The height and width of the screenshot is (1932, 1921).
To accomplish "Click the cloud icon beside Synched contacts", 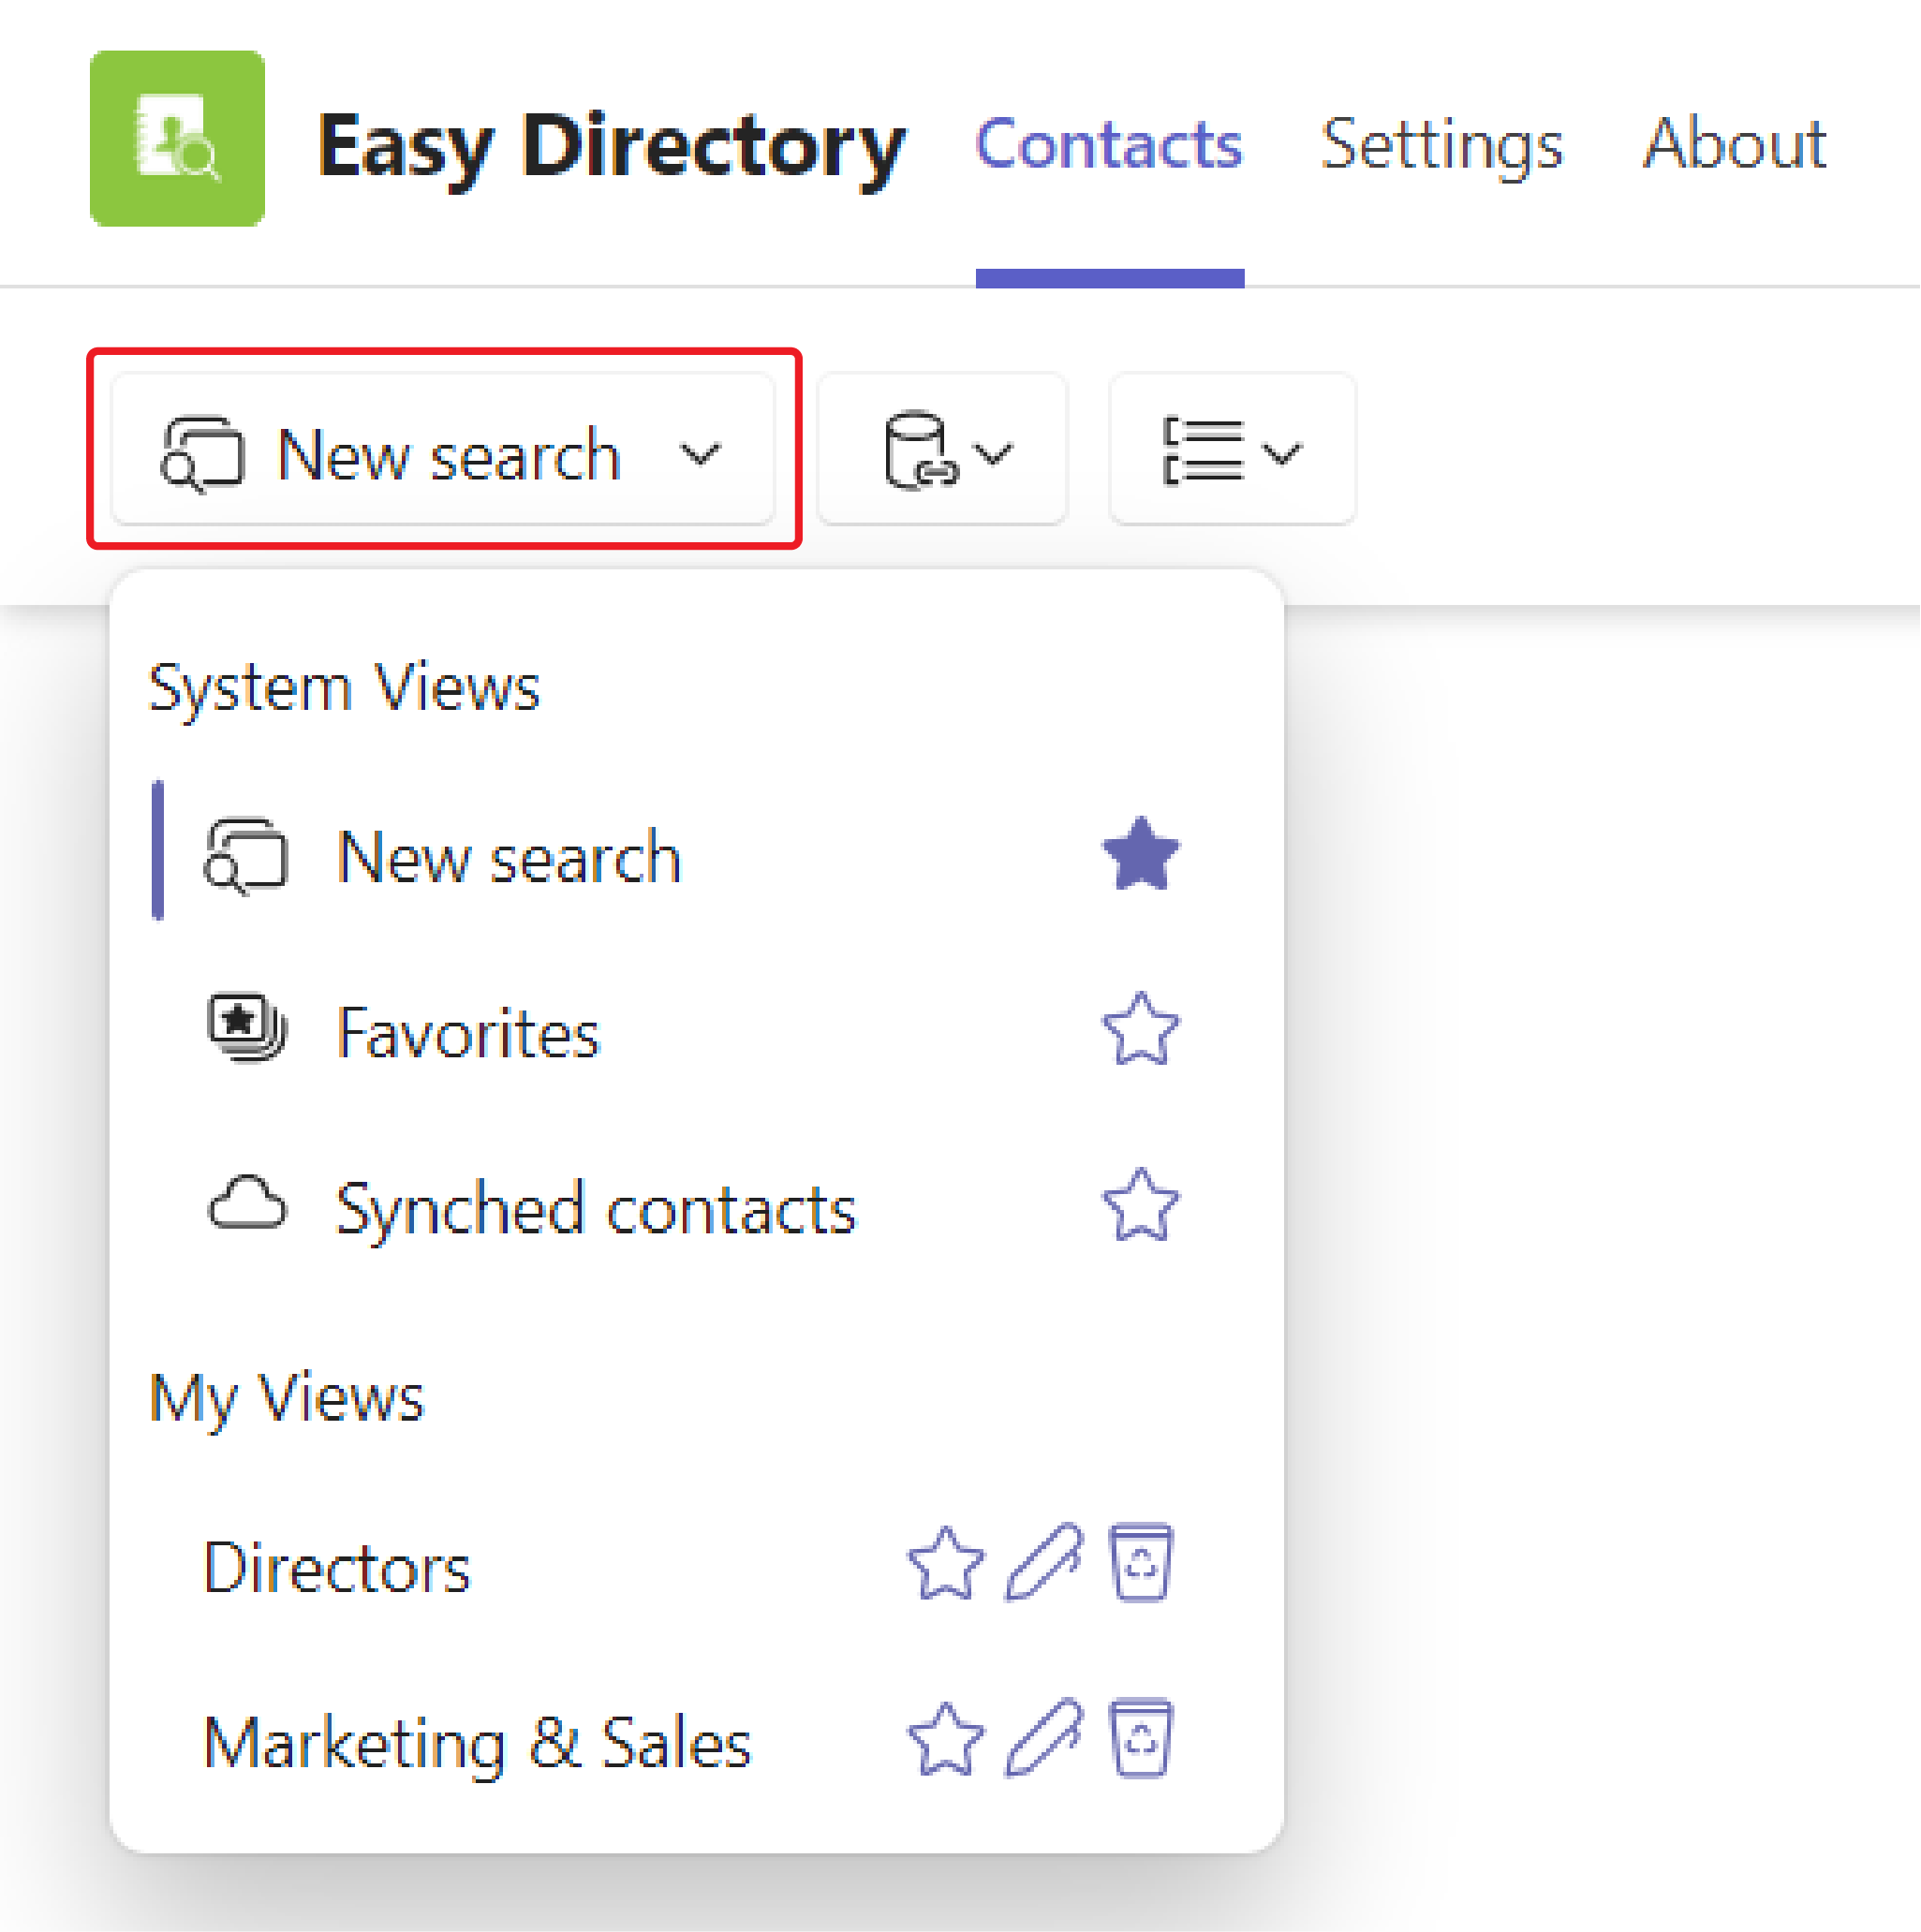I will [x=247, y=1203].
